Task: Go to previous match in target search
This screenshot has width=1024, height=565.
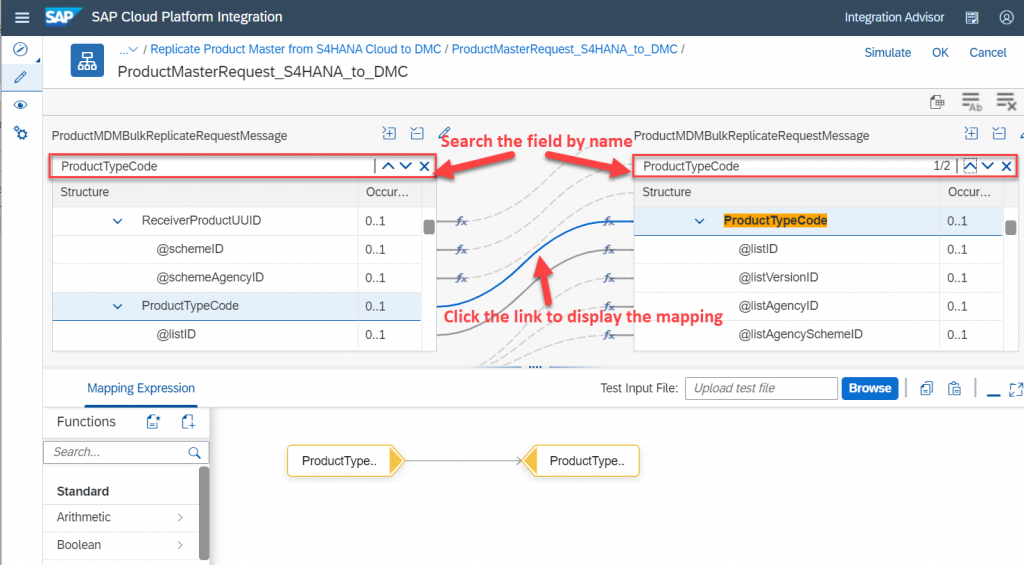Action: pos(970,167)
